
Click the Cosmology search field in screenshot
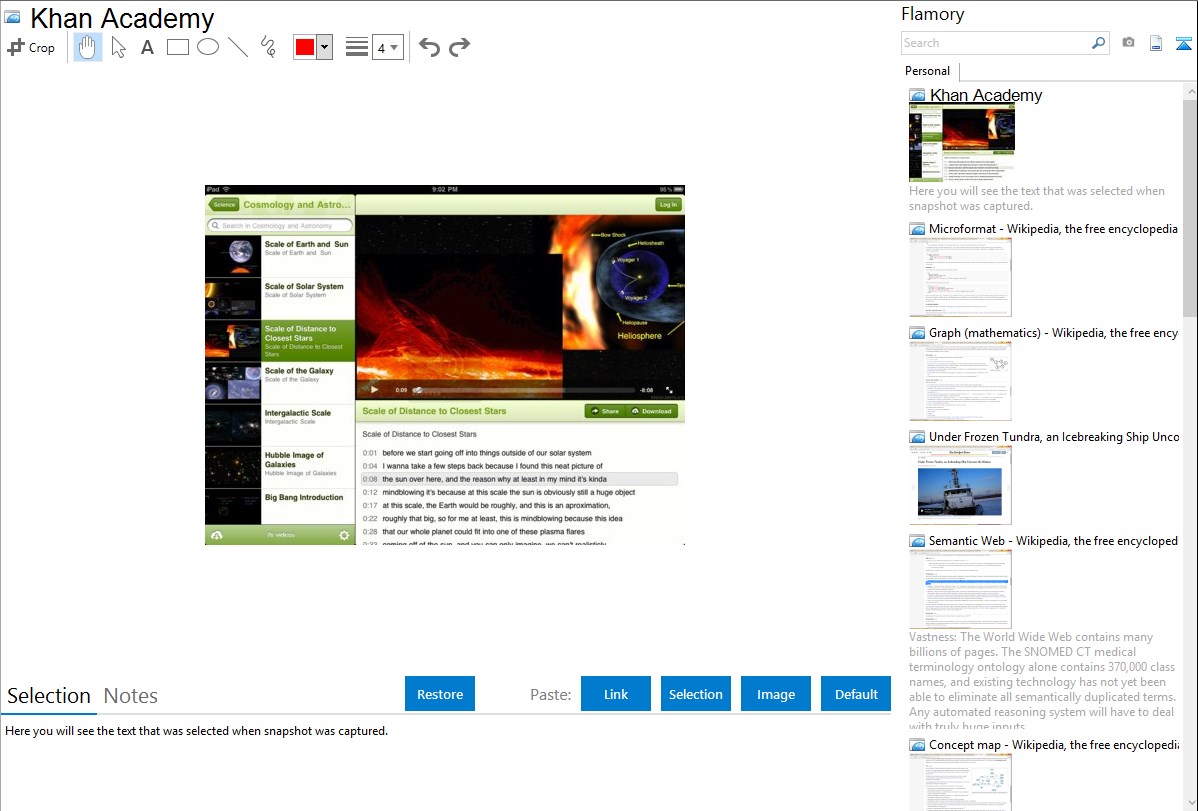click(280, 225)
